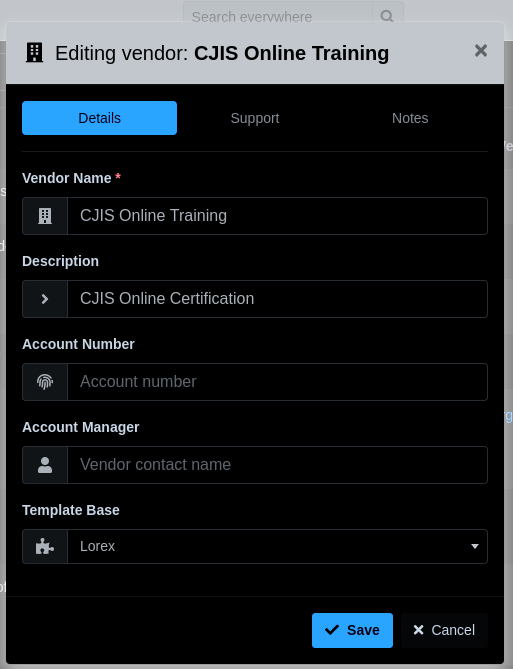Click the puzzle piece icon beside Template Base
The width and height of the screenshot is (513, 669).
45,547
